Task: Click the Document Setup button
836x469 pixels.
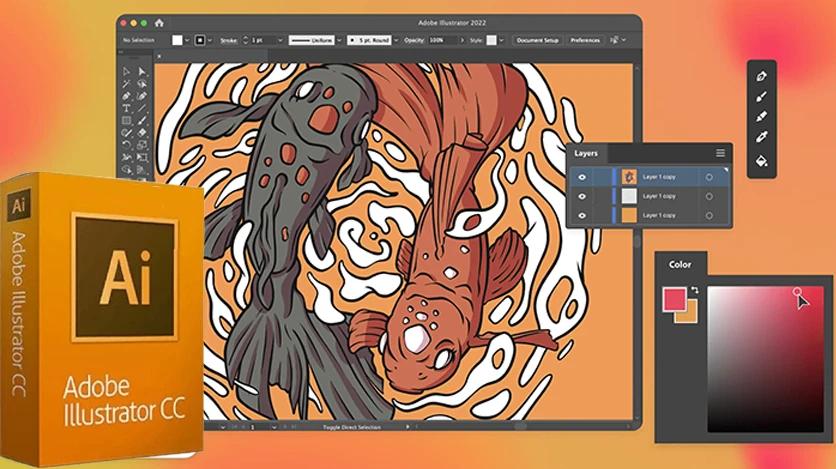Action: click(538, 40)
